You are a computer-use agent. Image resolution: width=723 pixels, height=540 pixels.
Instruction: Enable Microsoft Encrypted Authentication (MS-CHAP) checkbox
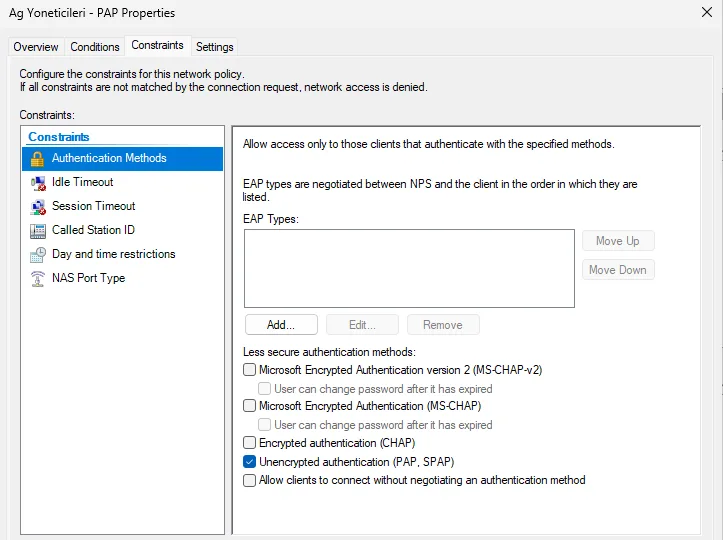(x=249, y=405)
